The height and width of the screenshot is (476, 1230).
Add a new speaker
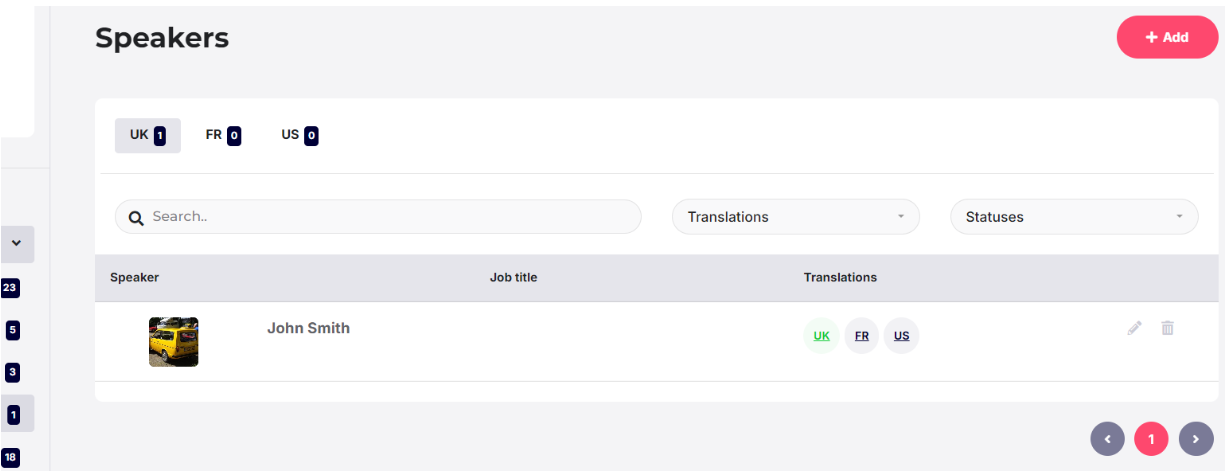1167,37
